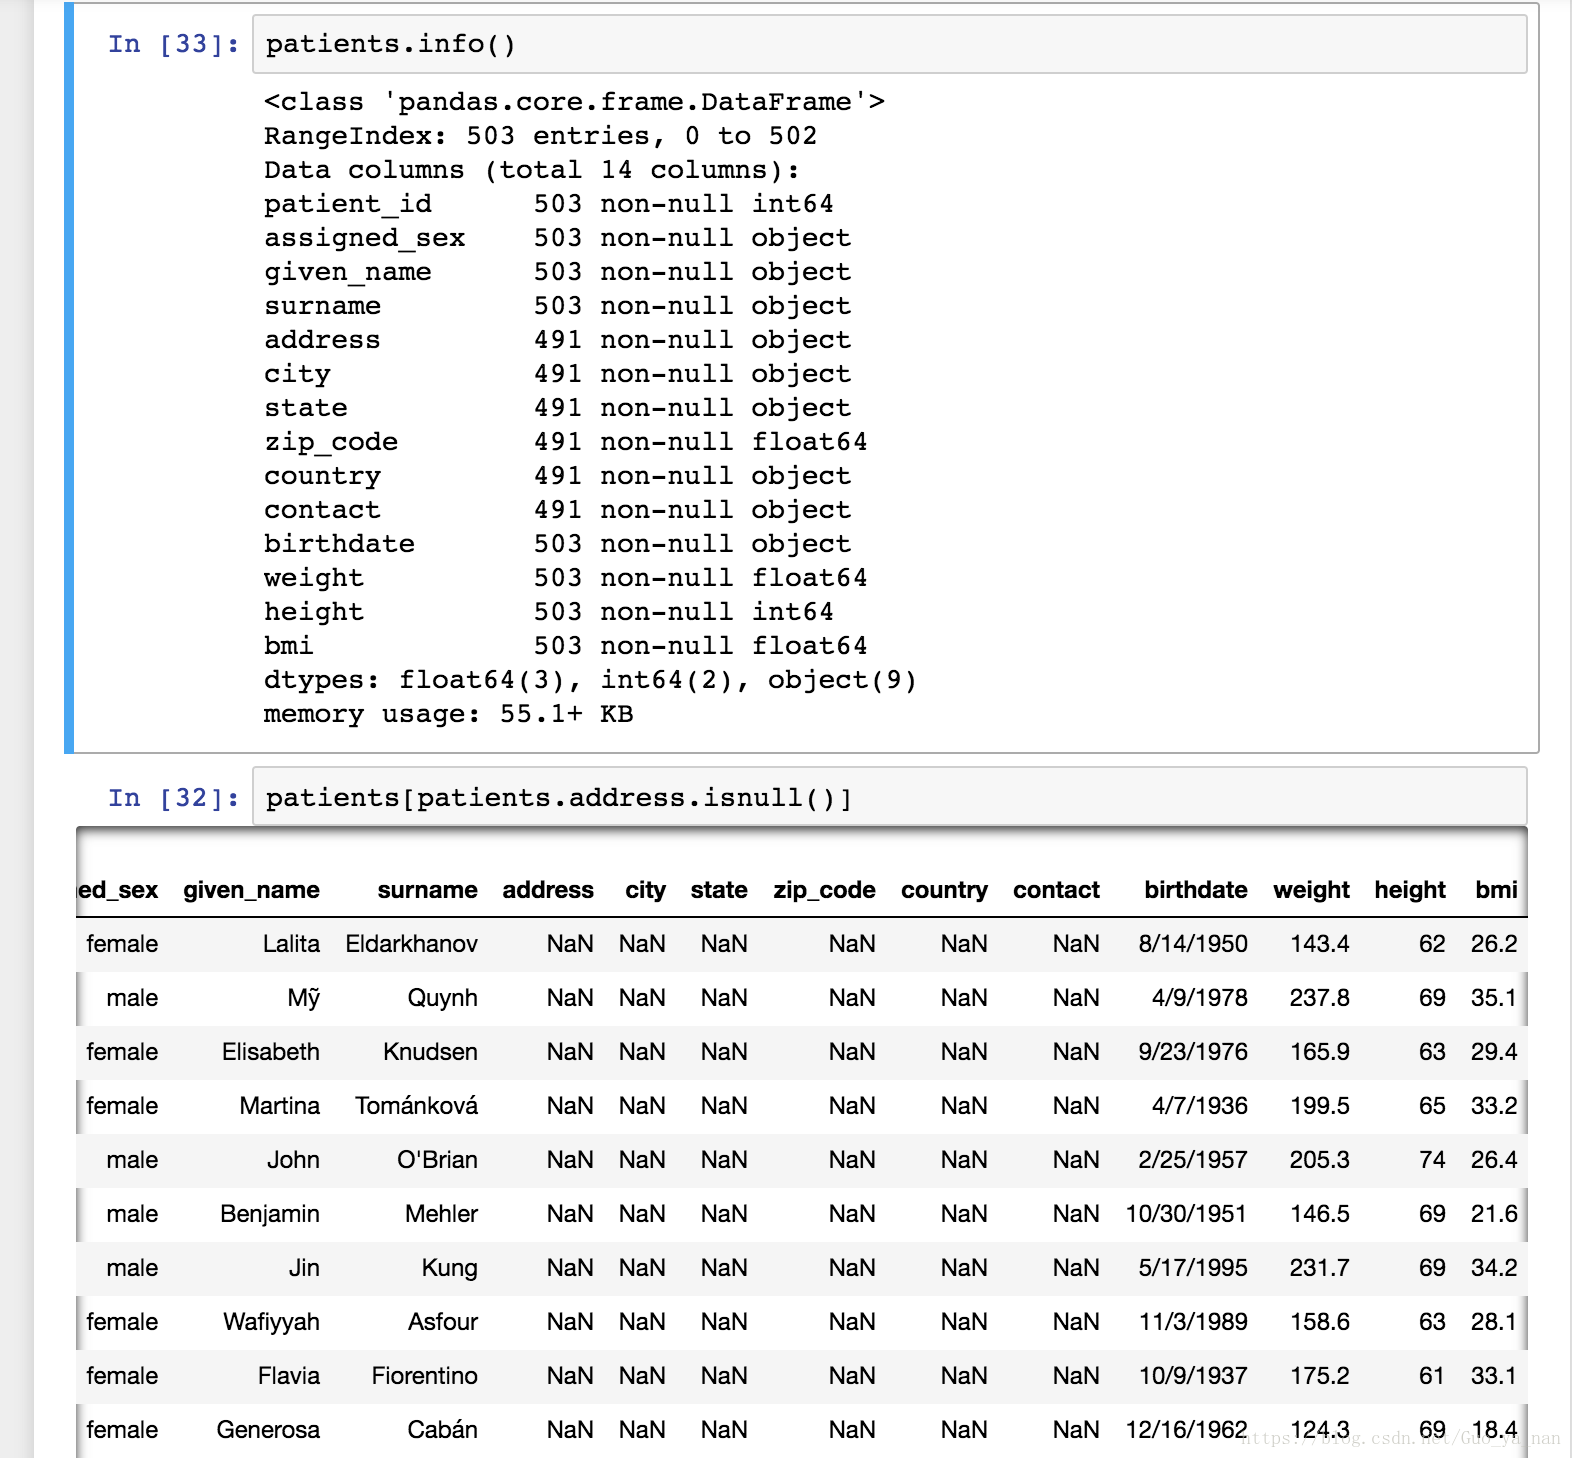This screenshot has height=1458, width=1572.
Task: Click weight value 143.4
Action: pos(1319,944)
